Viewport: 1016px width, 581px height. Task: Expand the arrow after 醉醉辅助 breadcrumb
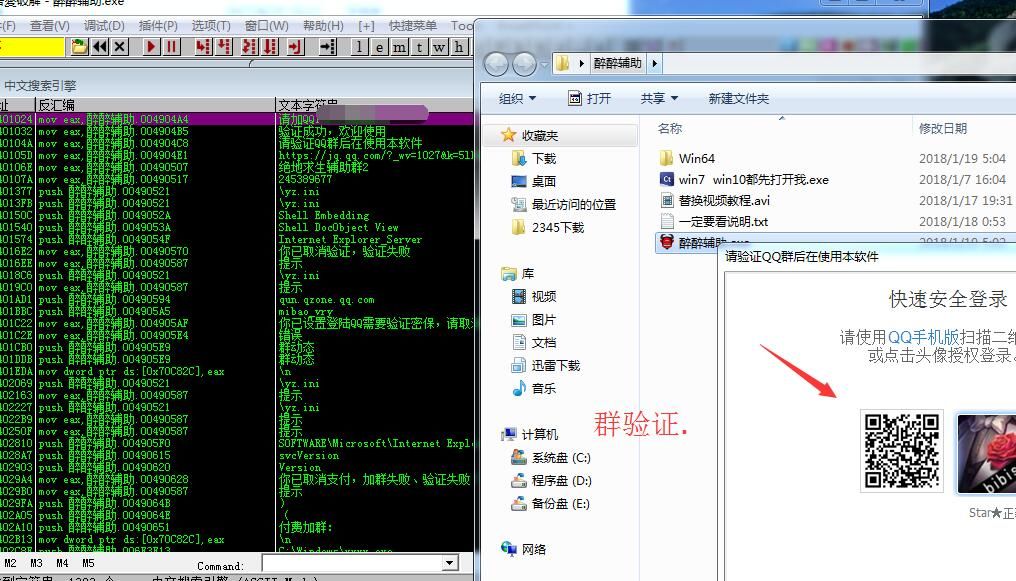coord(654,63)
